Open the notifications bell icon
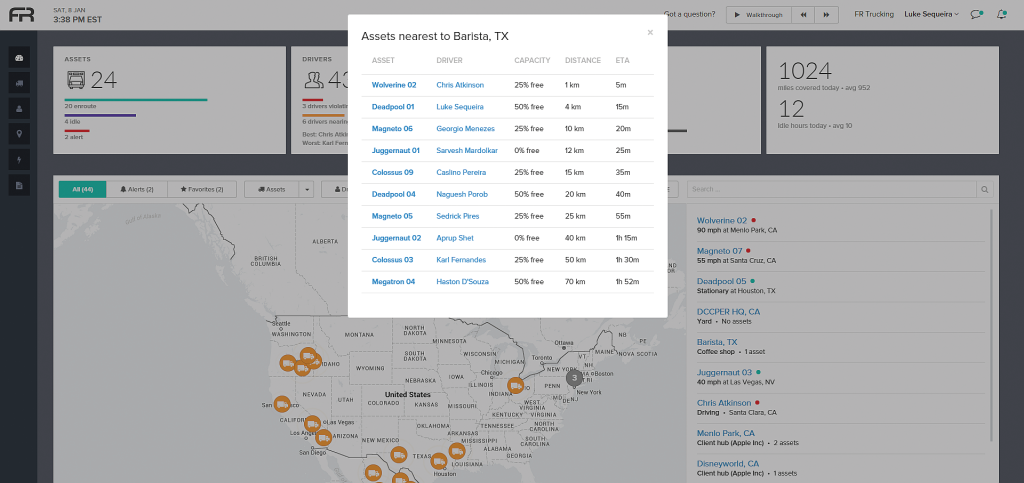1024x483 pixels. (1001, 14)
